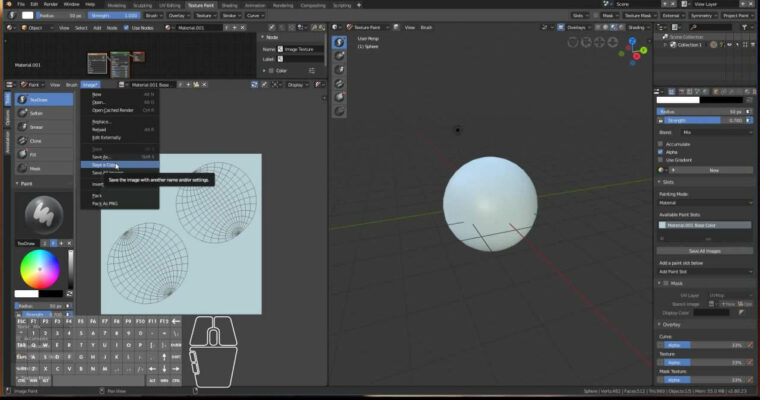Viewport: 760px width, 400px height.
Task: Switch to the Sculpting workspace tab
Action: click(x=143, y=5)
